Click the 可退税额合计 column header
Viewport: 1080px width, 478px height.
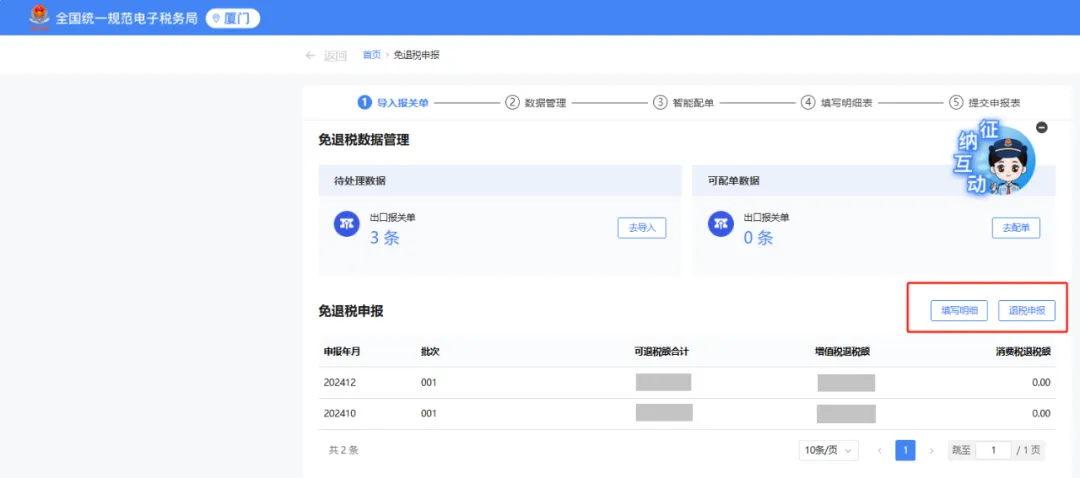pyautogui.click(x=662, y=351)
